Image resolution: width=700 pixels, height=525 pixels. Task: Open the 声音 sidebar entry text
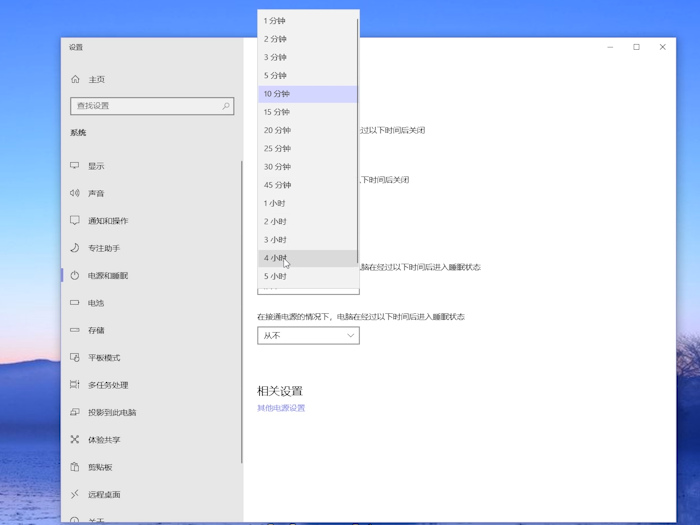96,193
